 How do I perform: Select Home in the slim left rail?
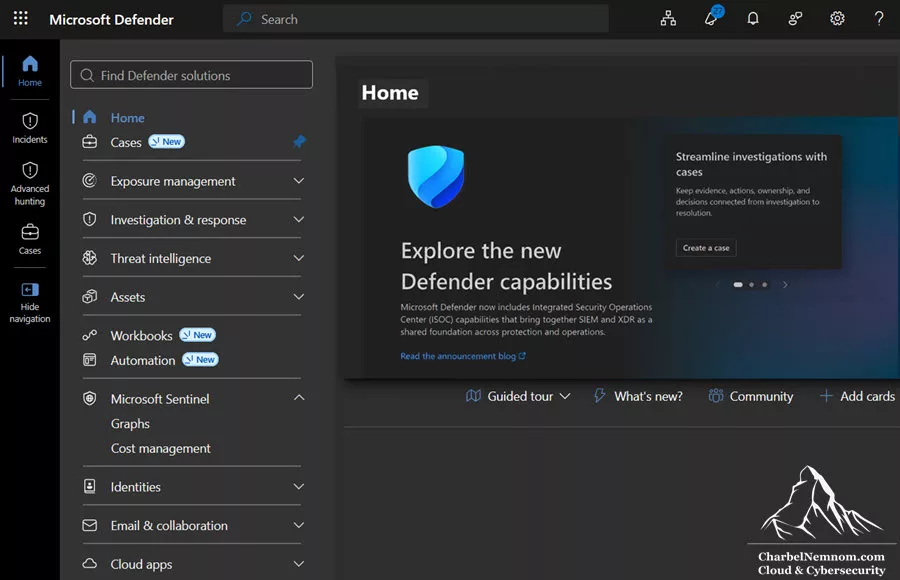(x=30, y=71)
